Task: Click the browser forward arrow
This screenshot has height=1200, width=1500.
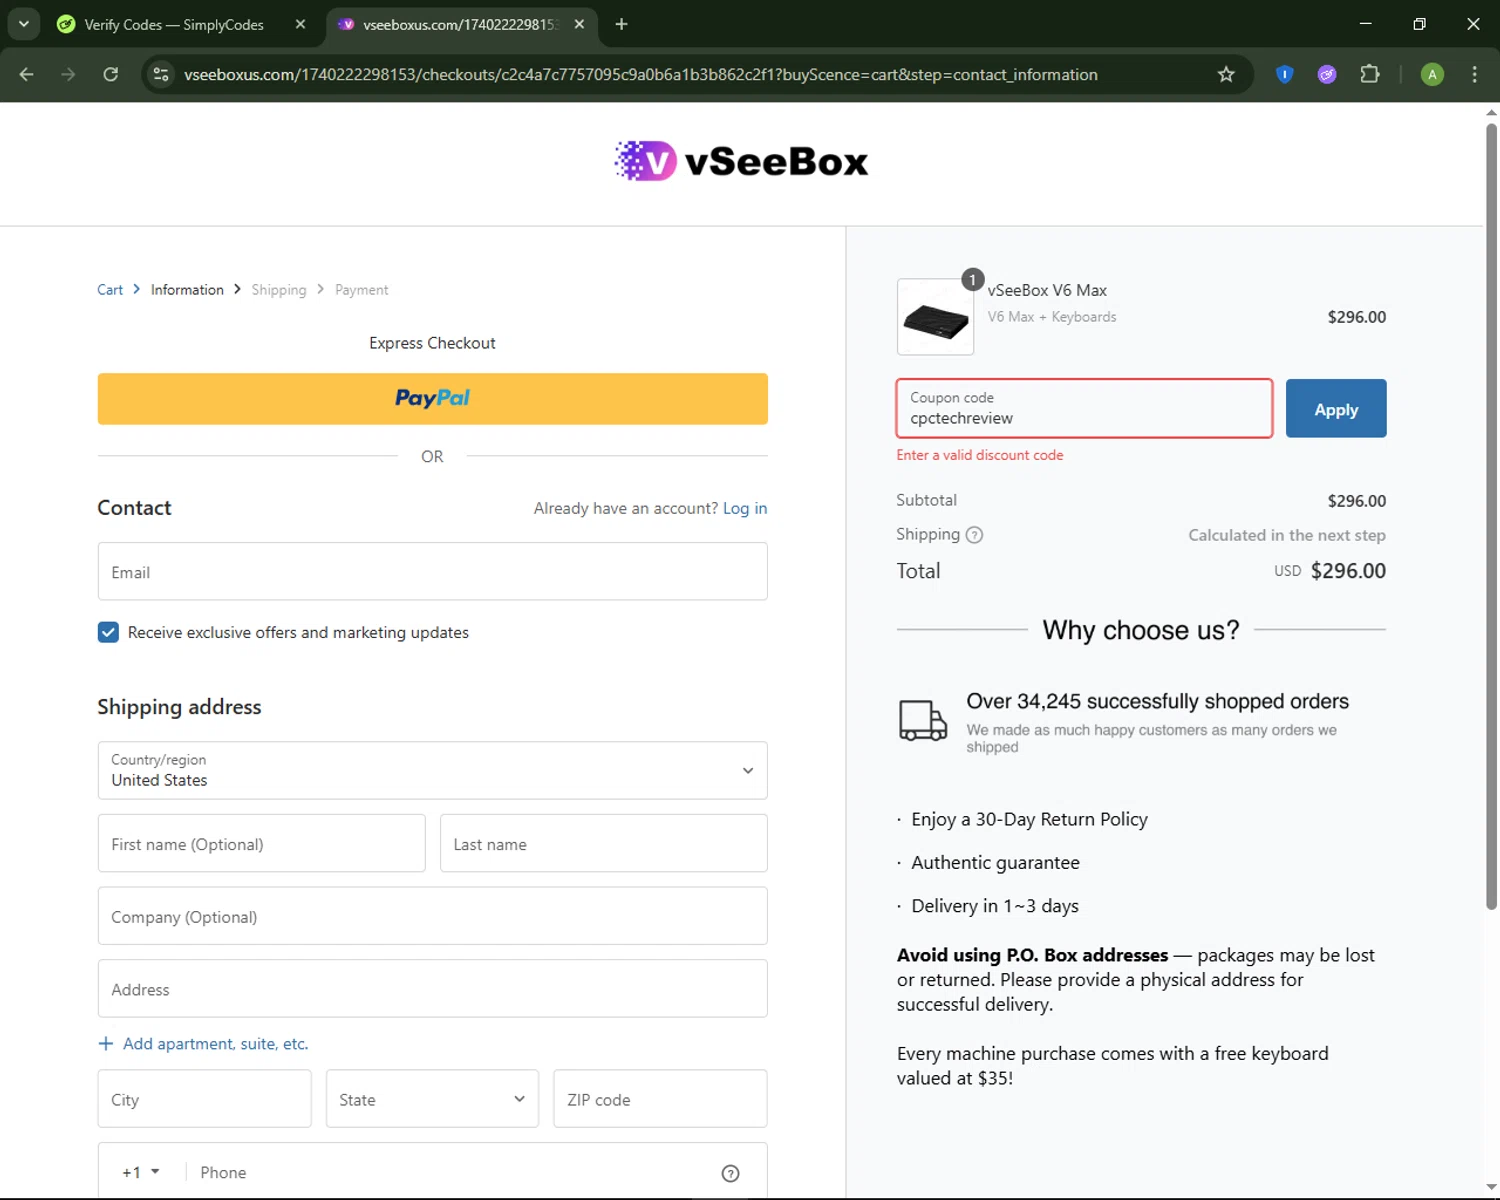Action: (x=68, y=74)
